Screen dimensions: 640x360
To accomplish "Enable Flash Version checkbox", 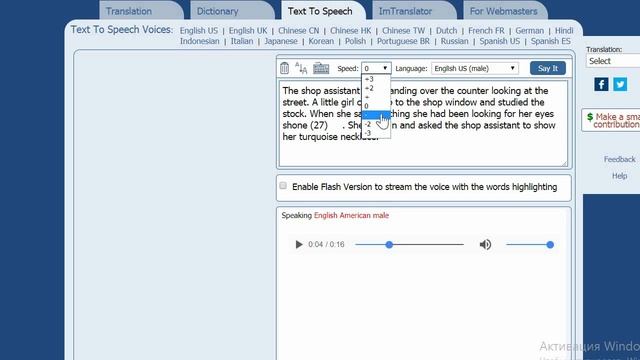I will (x=283, y=186).
